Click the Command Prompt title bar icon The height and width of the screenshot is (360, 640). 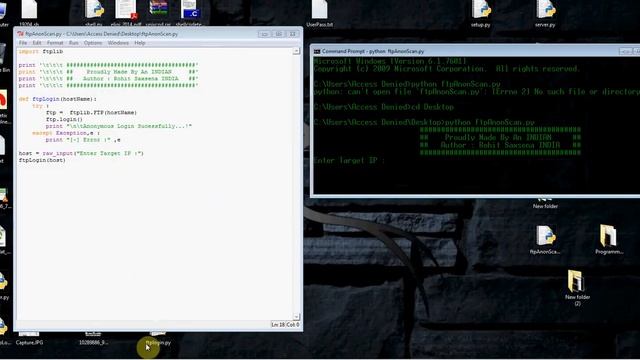click(317, 51)
